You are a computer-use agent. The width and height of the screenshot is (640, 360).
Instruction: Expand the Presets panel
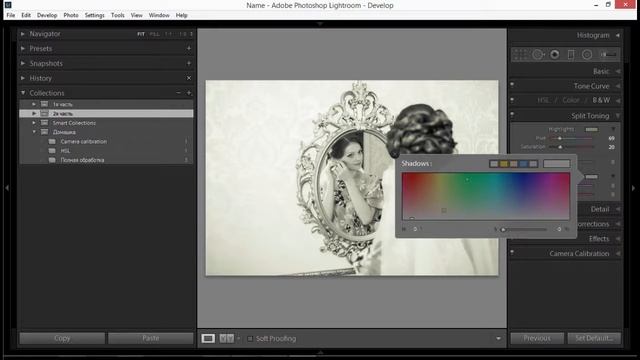(23, 49)
